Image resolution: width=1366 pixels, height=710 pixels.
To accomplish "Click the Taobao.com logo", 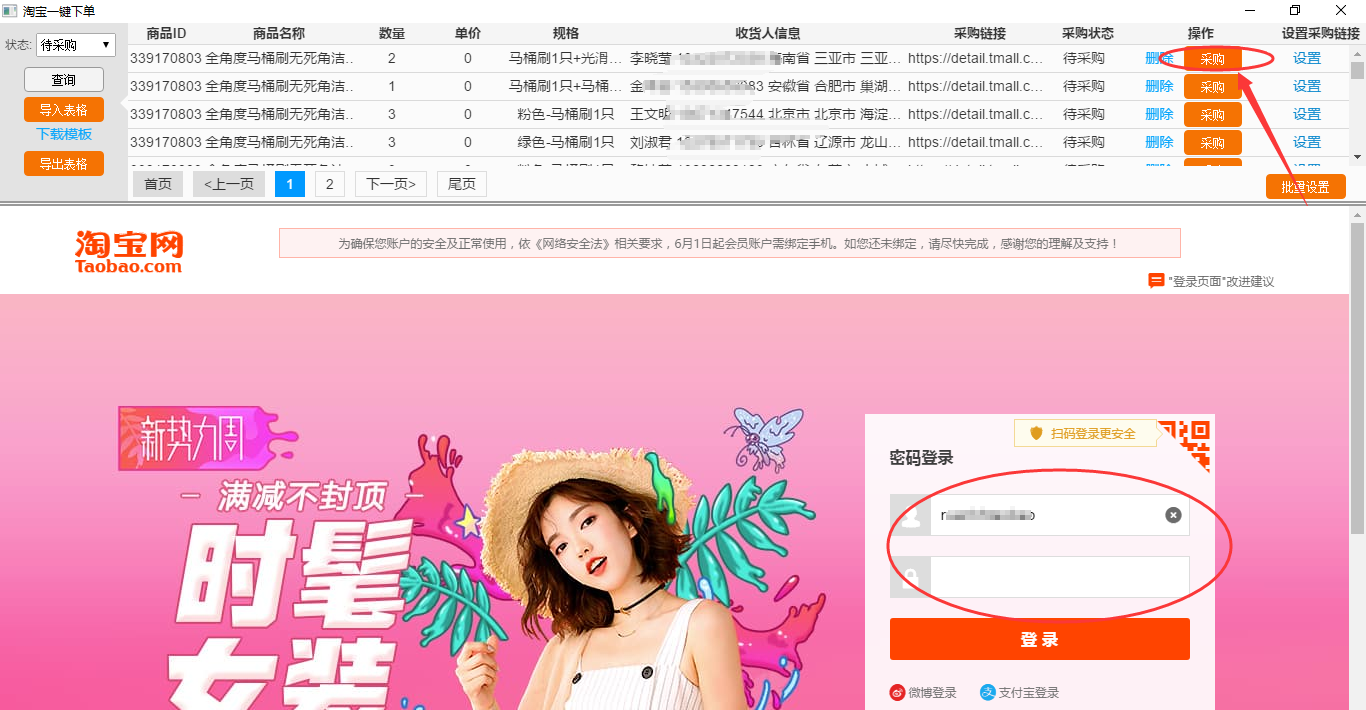I will click(129, 251).
